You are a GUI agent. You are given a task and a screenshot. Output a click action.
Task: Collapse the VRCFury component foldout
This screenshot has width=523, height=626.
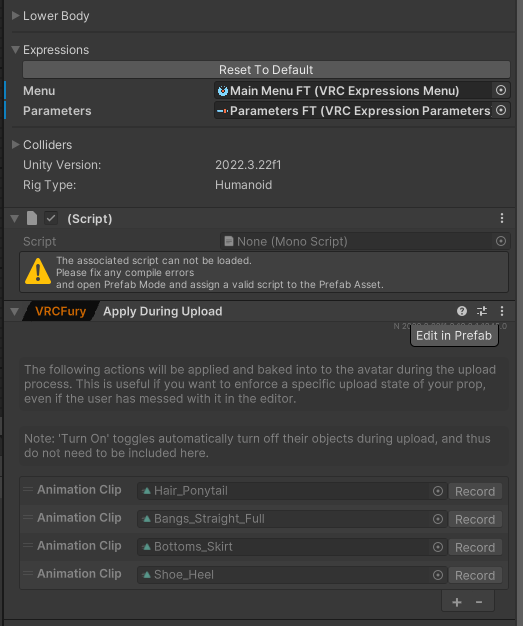pyautogui.click(x=15, y=311)
